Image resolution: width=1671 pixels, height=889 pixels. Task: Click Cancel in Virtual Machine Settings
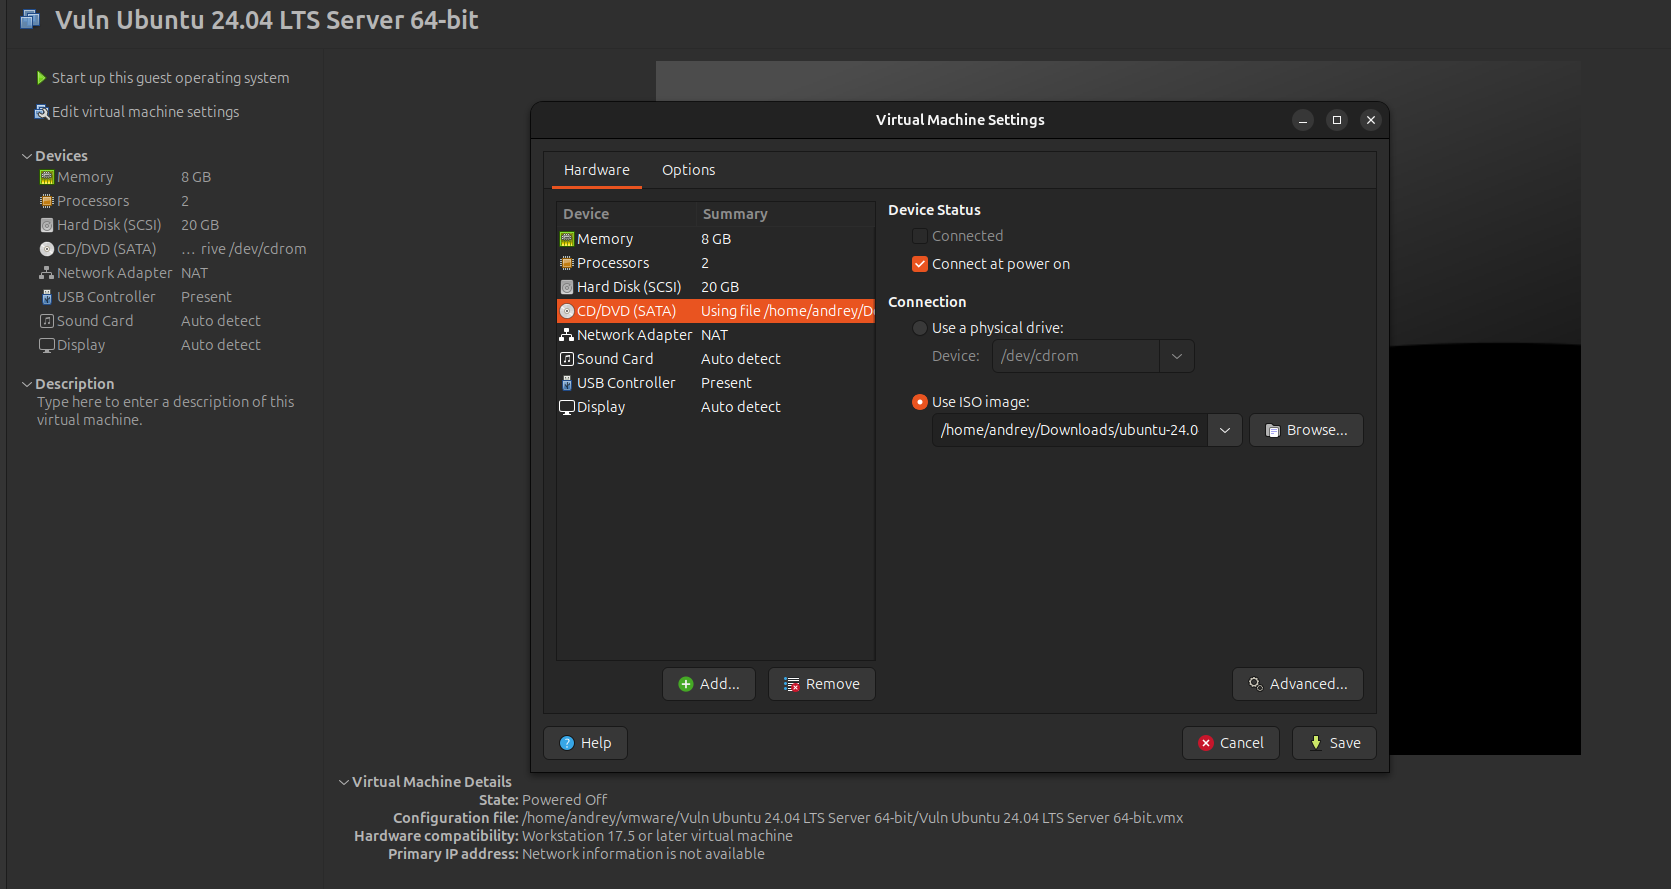1231,743
